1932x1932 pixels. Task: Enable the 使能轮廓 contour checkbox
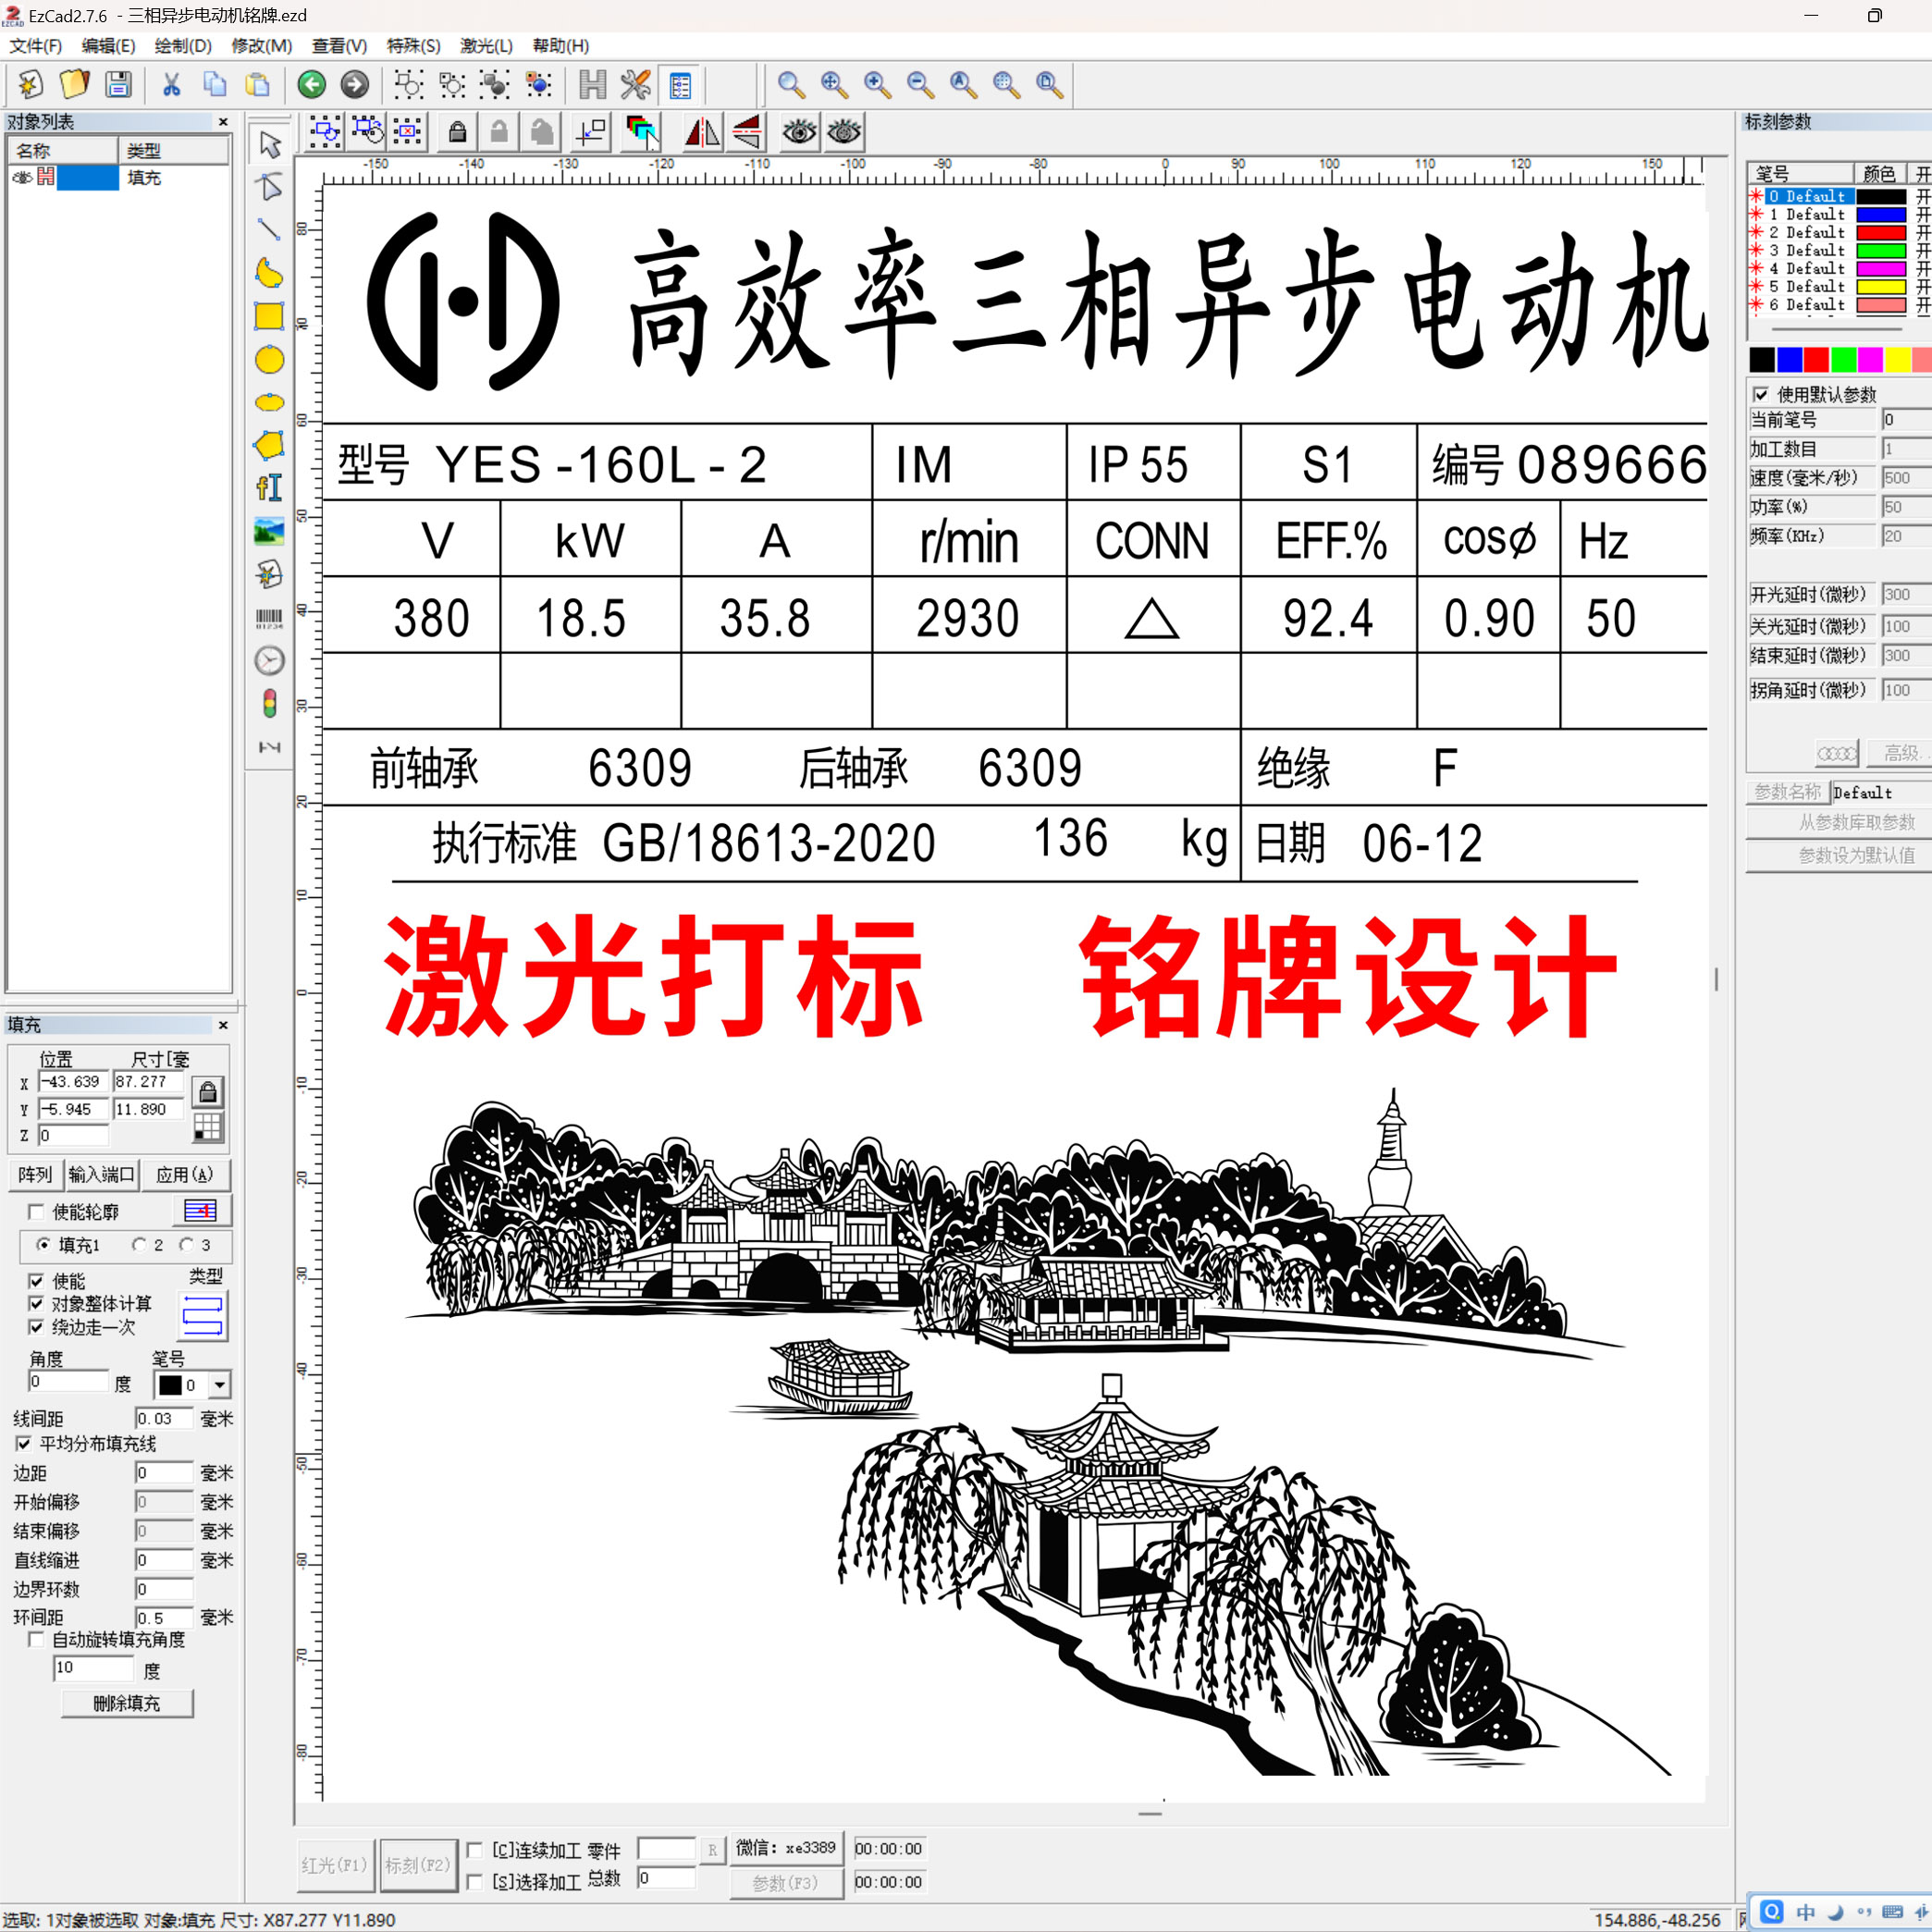37,1211
